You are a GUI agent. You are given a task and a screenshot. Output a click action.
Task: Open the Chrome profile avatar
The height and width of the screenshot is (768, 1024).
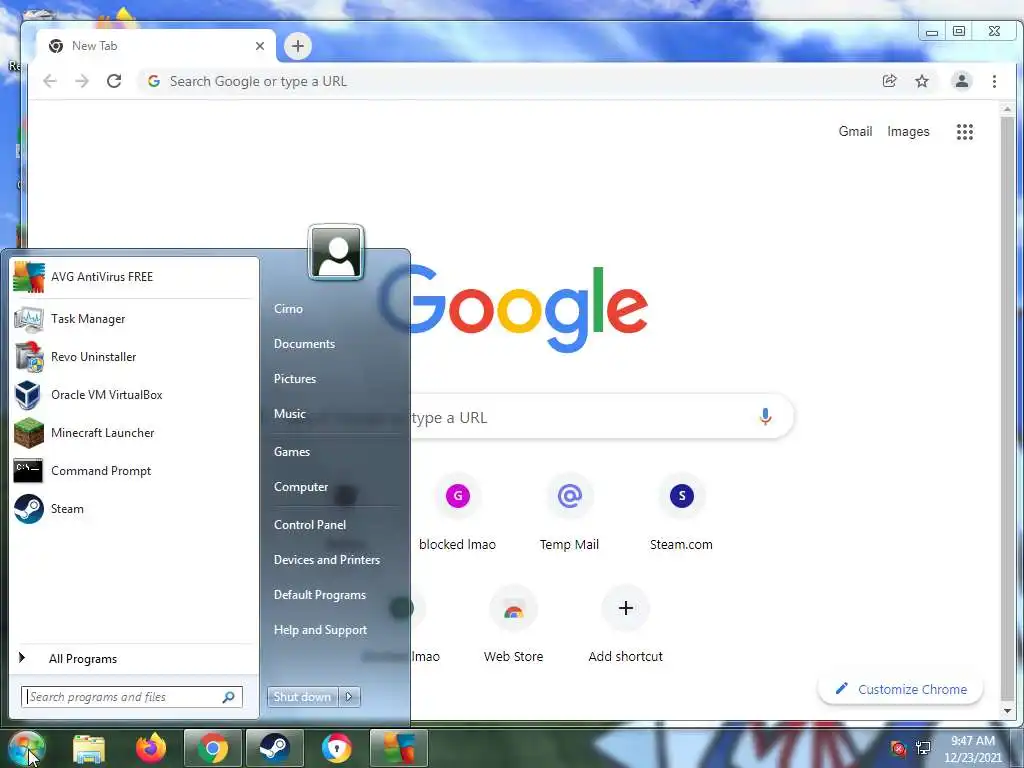(961, 81)
